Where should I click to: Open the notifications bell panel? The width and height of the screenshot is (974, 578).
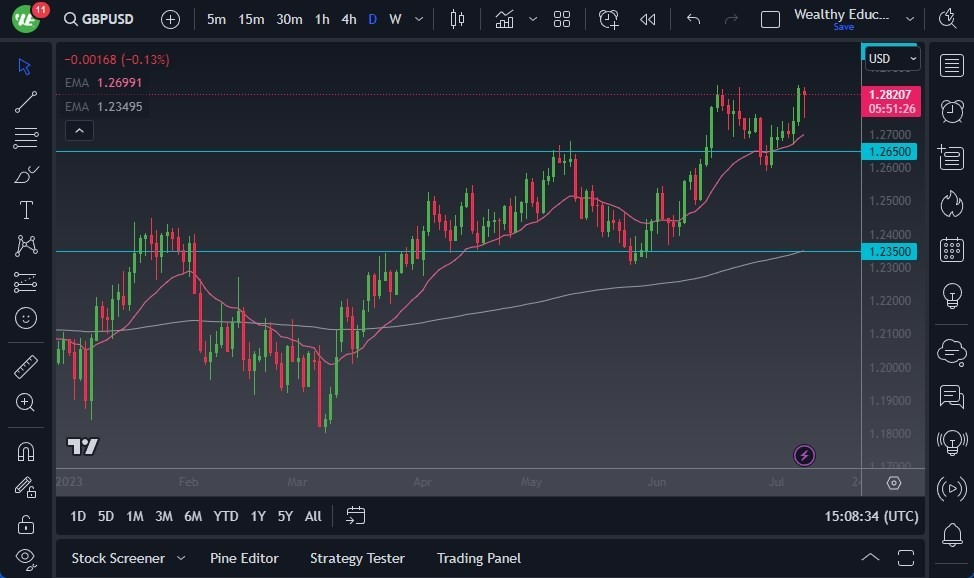(x=951, y=536)
